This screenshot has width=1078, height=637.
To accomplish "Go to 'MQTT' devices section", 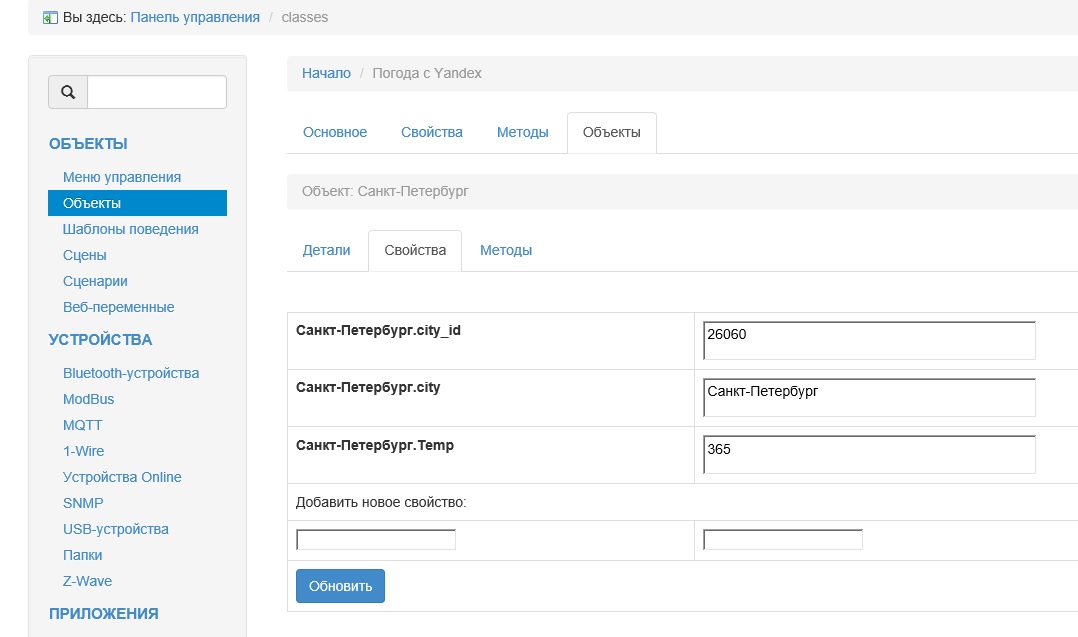I will 83,425.
